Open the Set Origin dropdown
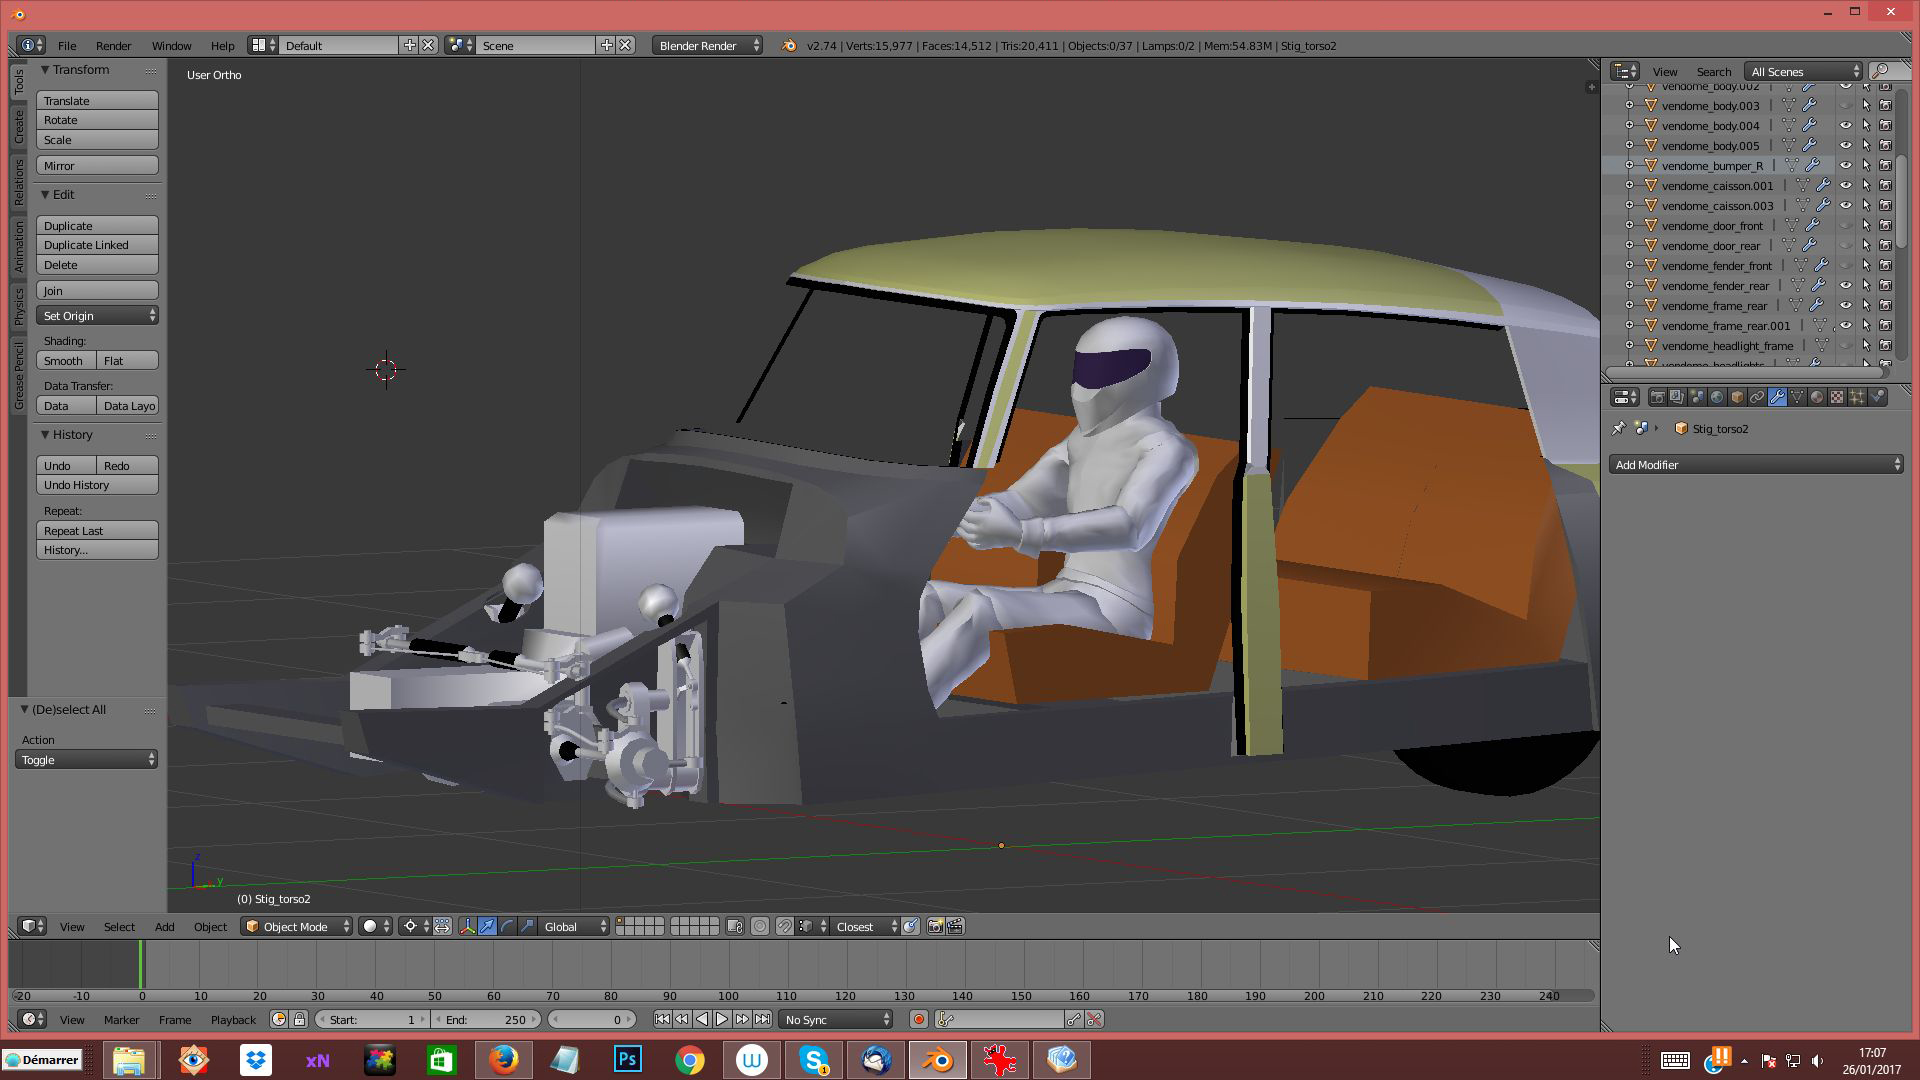The image size is (1920, 1080). (97, 315)
